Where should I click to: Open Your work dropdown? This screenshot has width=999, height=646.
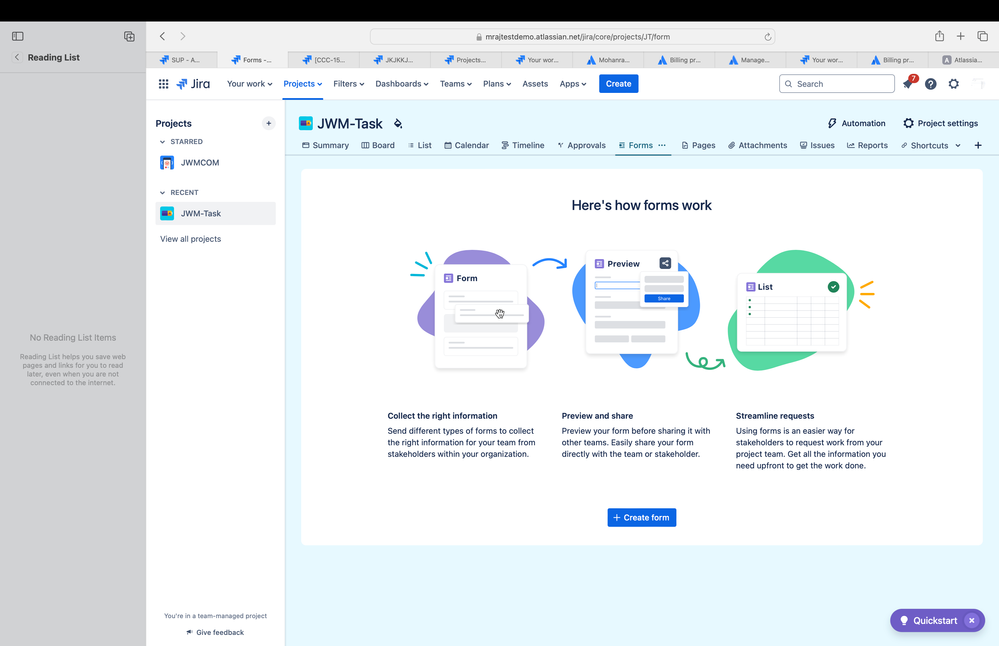[249, 83]
